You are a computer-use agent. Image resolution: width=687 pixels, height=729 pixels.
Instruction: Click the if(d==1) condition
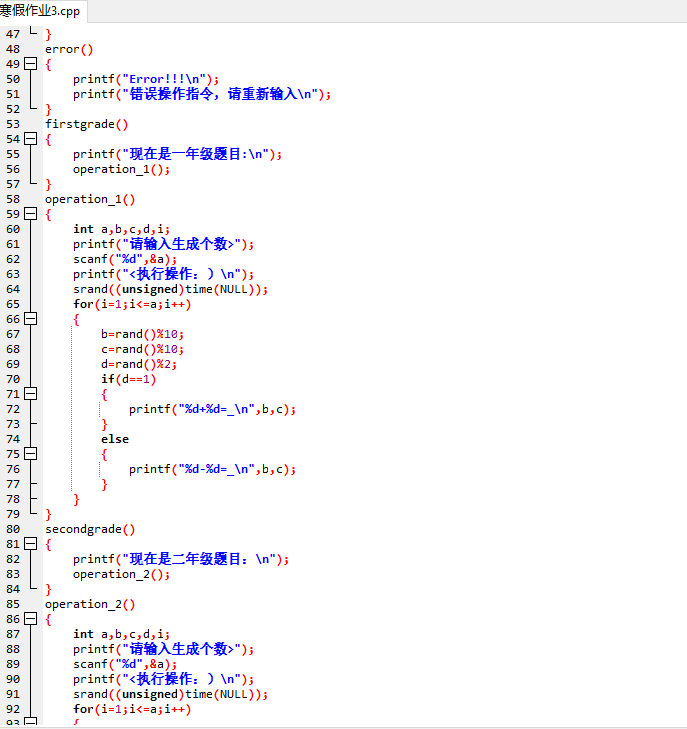click(128, 379)
